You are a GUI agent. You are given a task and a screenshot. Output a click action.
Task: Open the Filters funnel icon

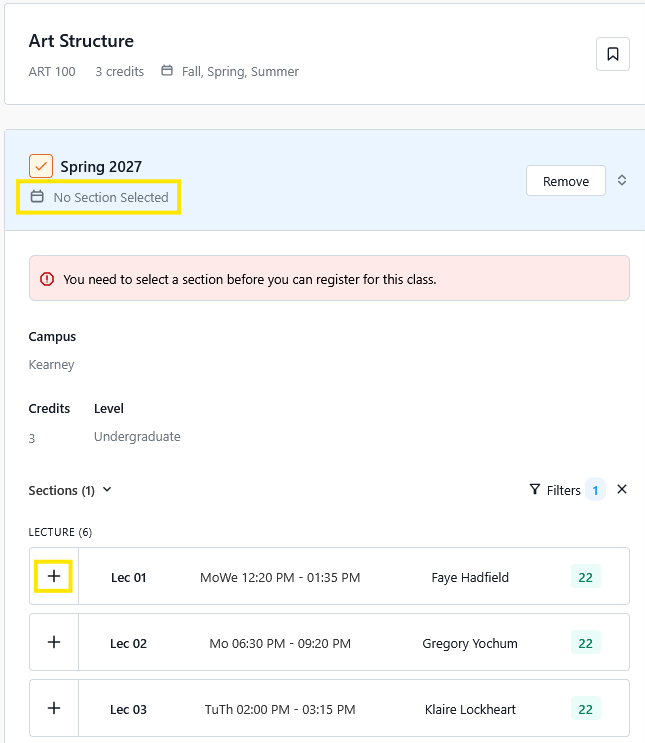click(x=535, y=489)
